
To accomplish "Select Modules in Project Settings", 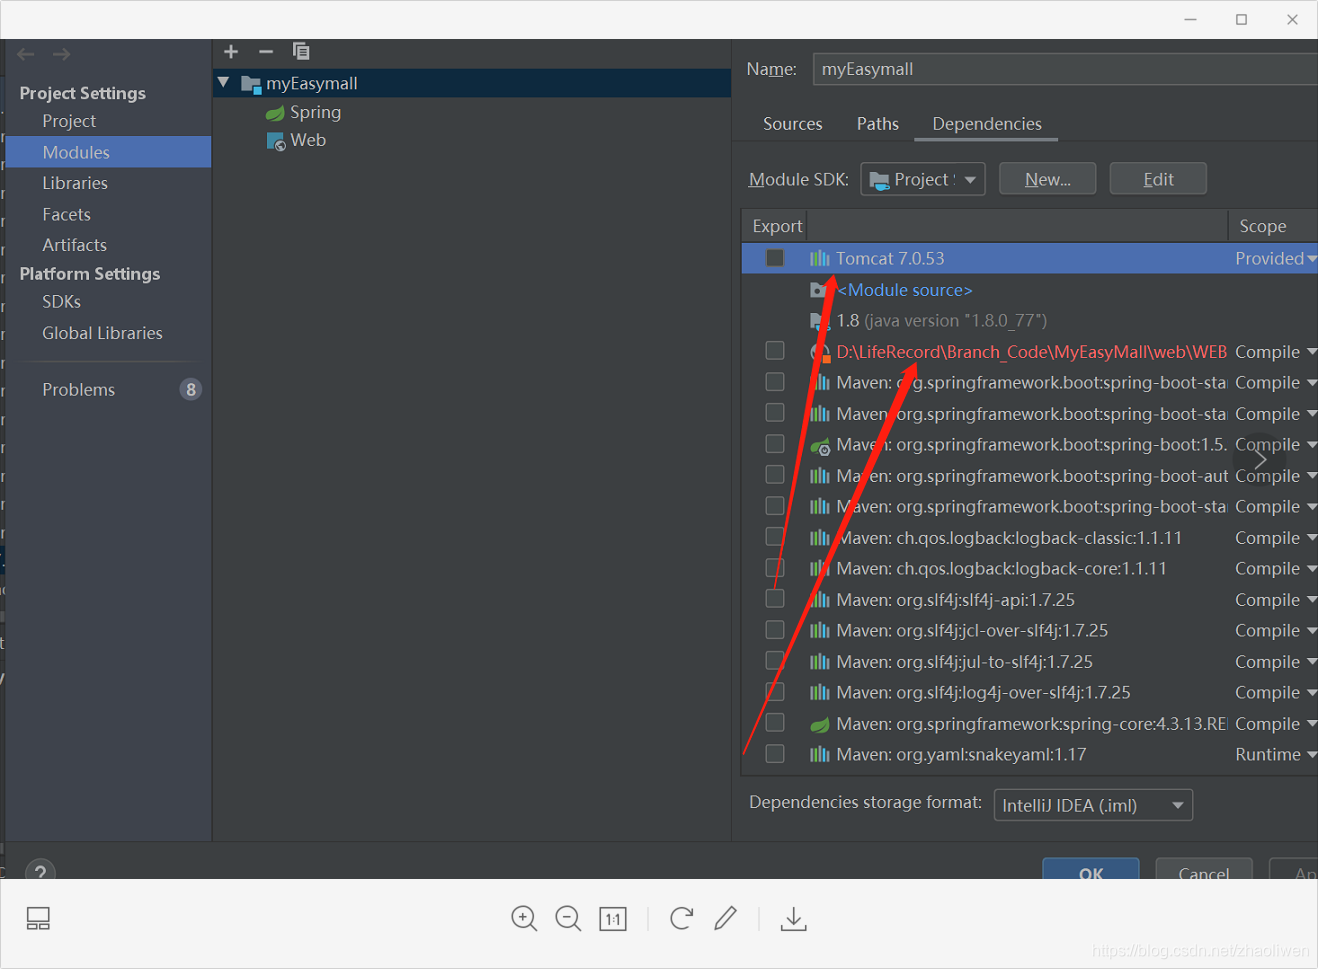I will 109,152.
